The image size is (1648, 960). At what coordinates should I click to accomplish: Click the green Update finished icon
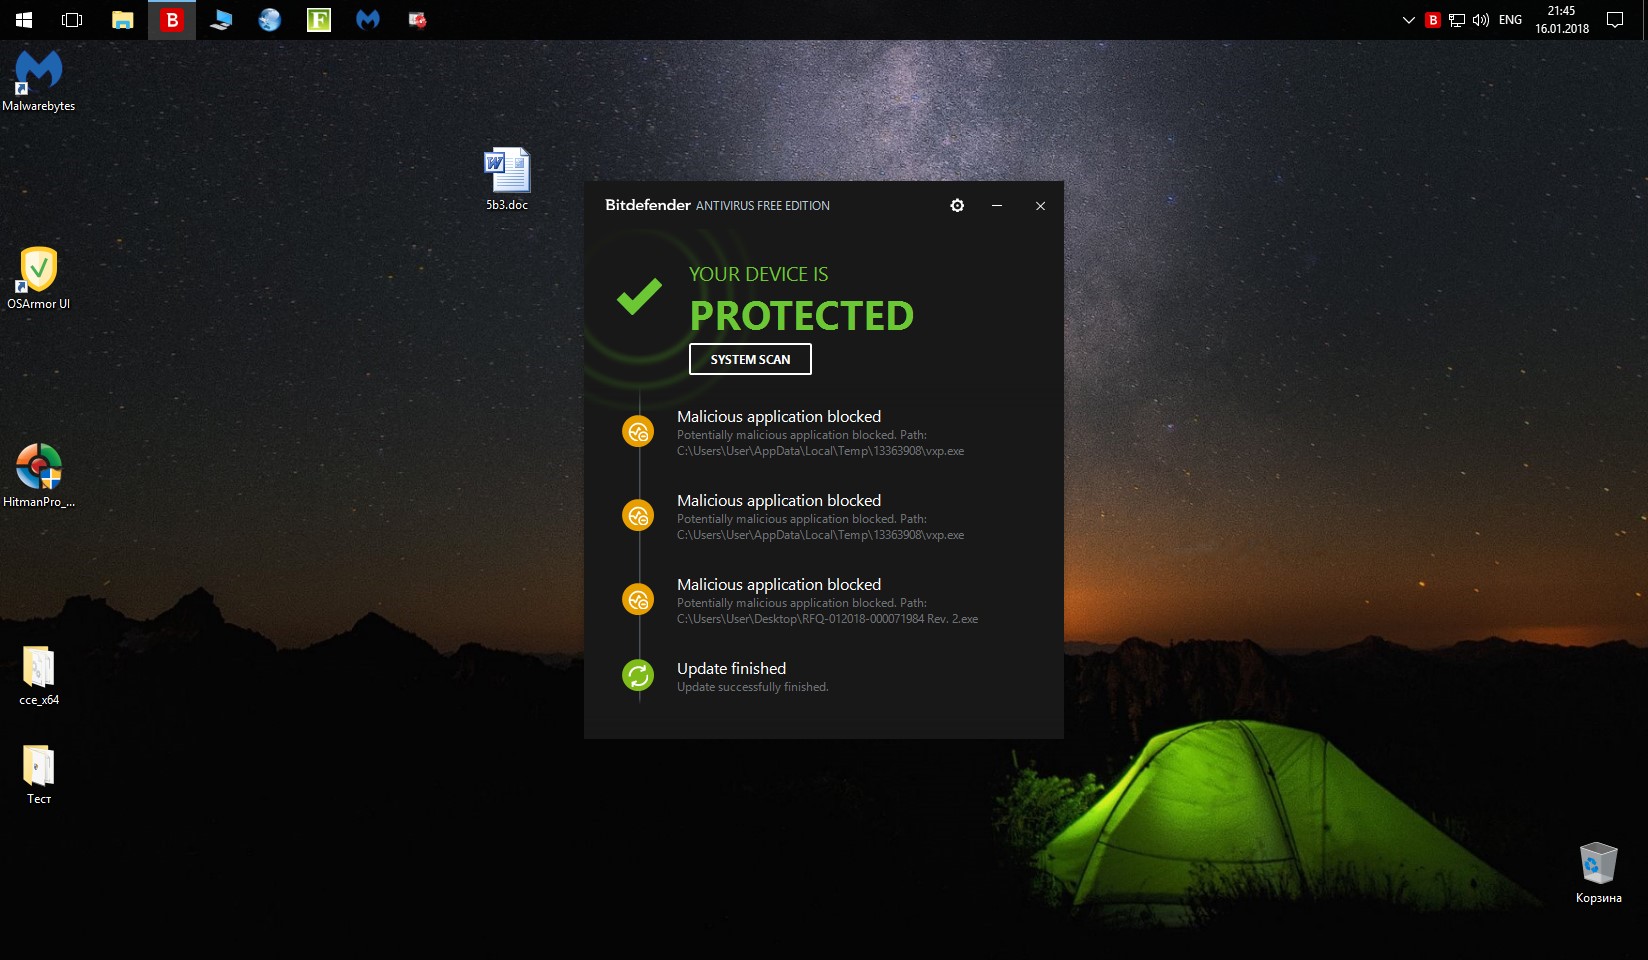coord(638,676)
